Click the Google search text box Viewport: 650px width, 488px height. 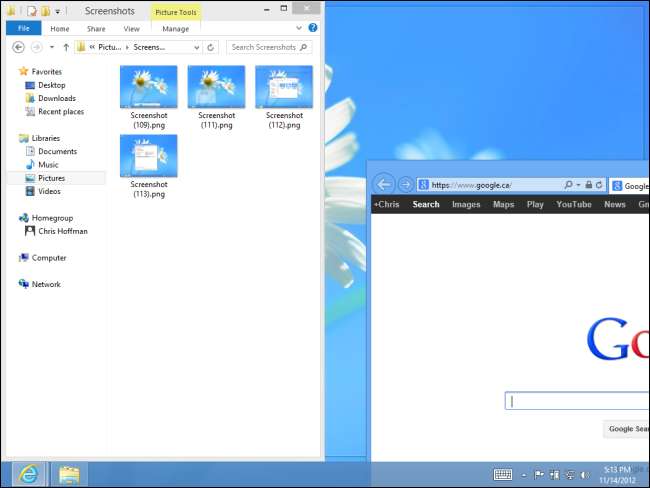click(577, 401)
